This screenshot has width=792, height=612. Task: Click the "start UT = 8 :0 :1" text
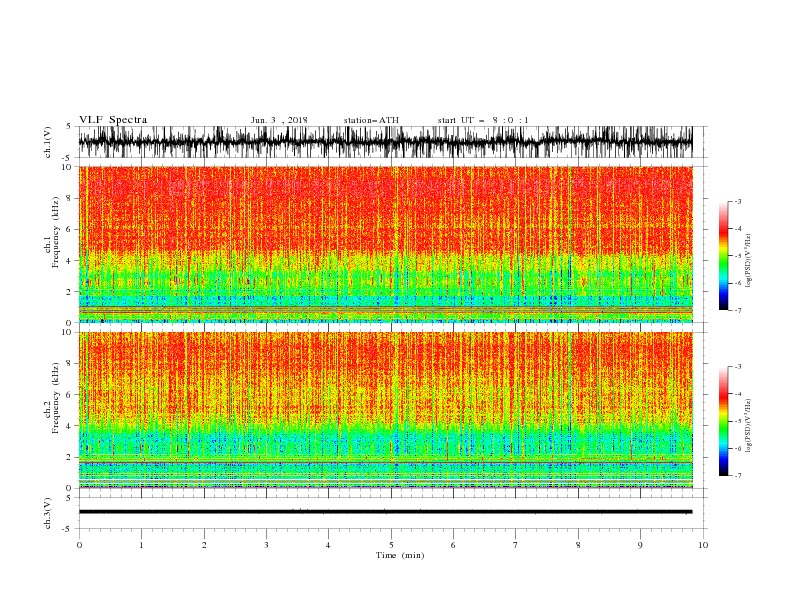[x=483, y=120]
